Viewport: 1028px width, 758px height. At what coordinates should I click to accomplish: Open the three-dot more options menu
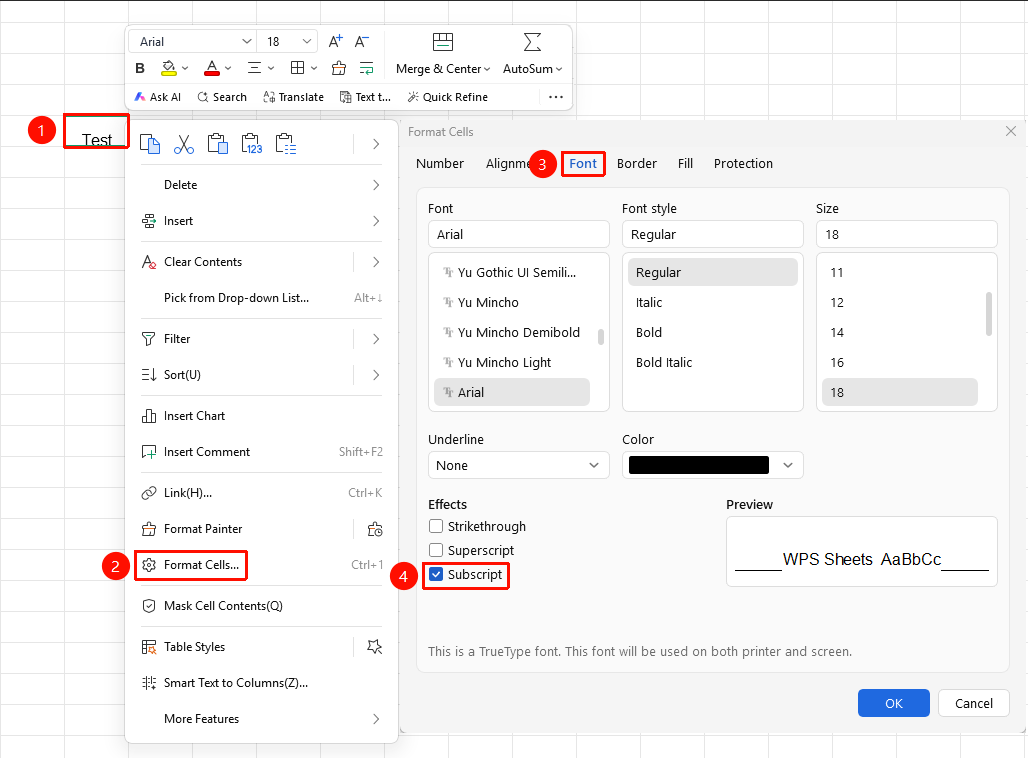556,97
